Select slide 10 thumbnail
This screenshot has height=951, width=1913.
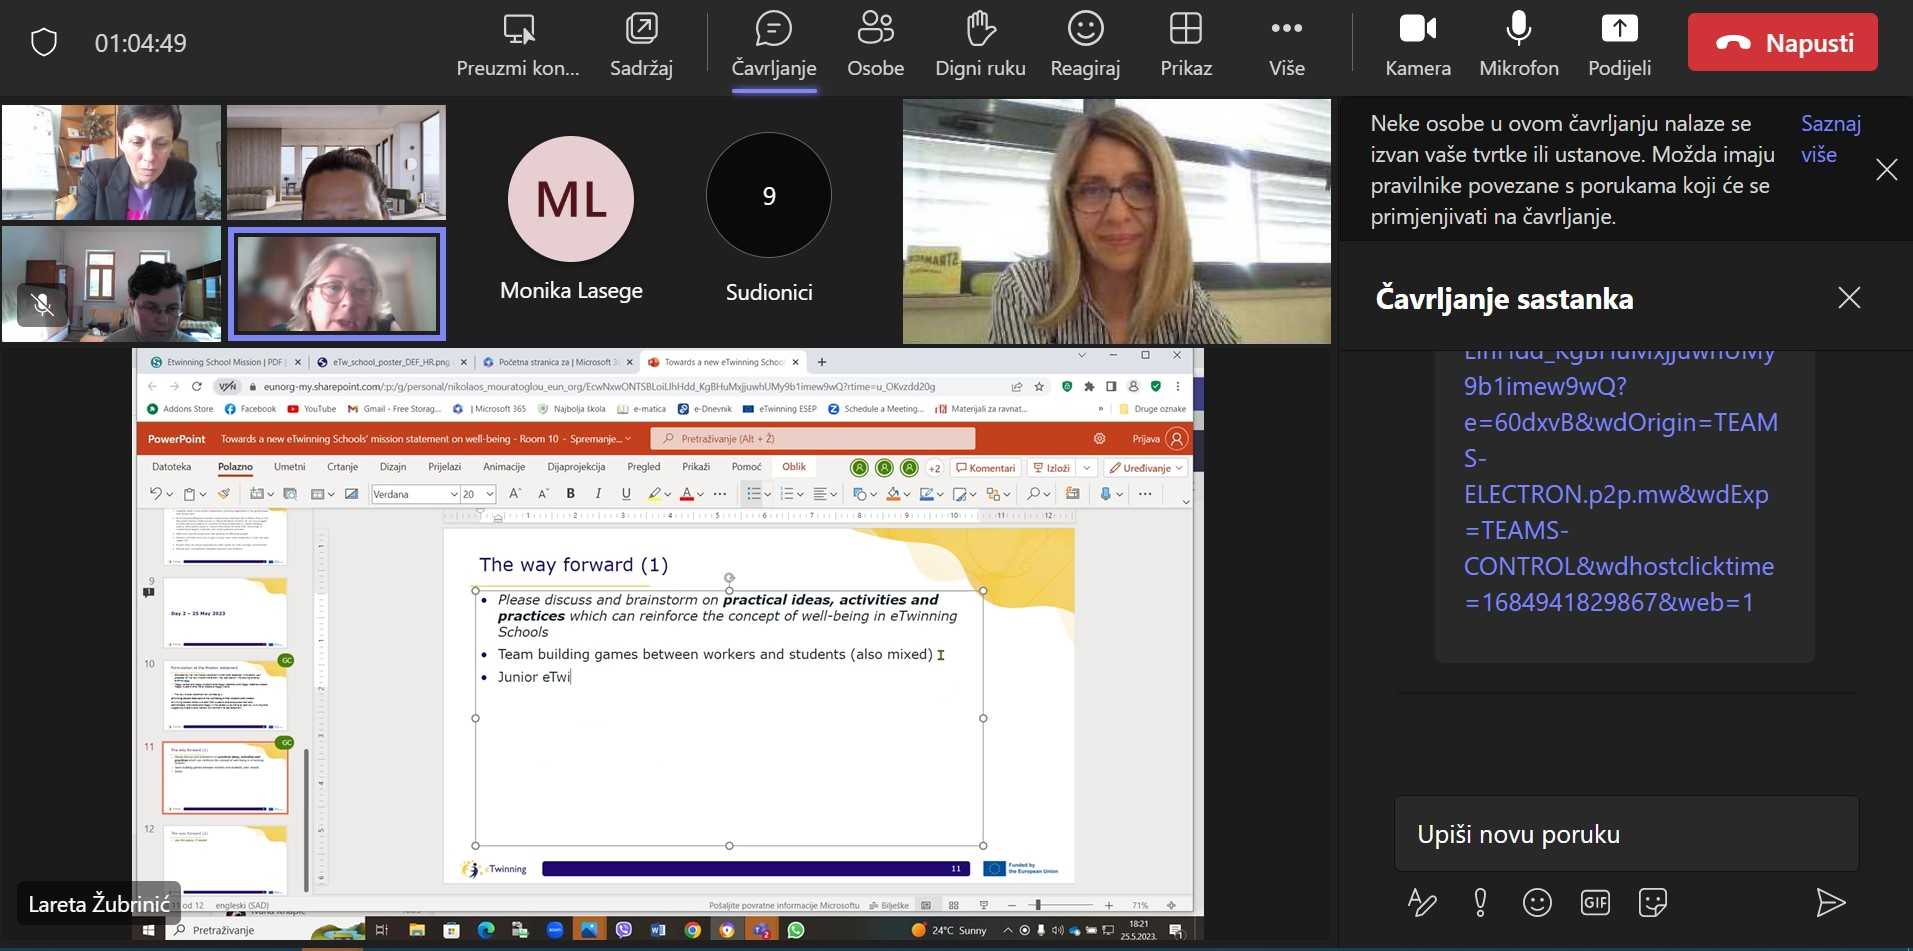tap(225, 694)
